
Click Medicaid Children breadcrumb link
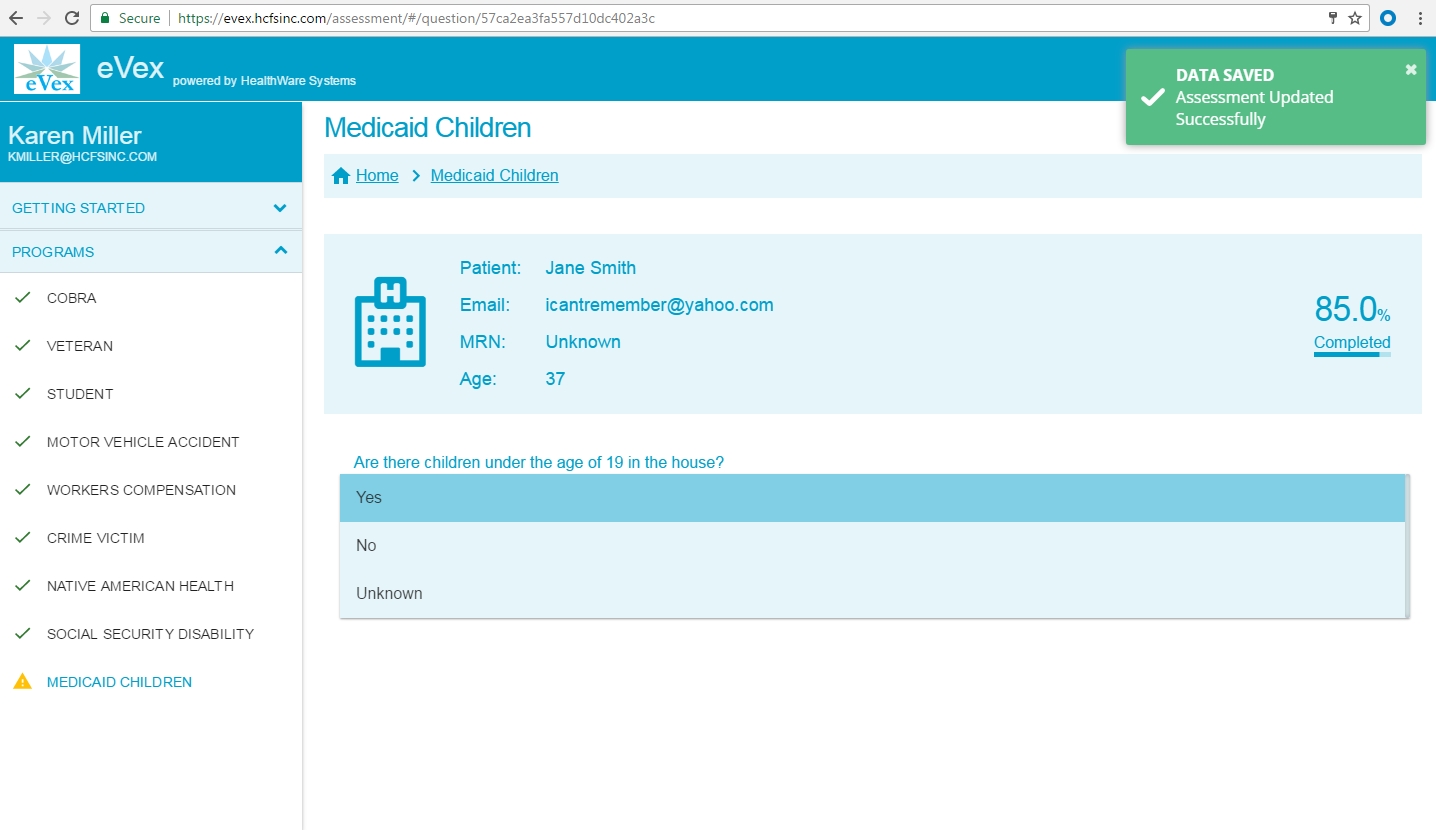click(494, 176)
